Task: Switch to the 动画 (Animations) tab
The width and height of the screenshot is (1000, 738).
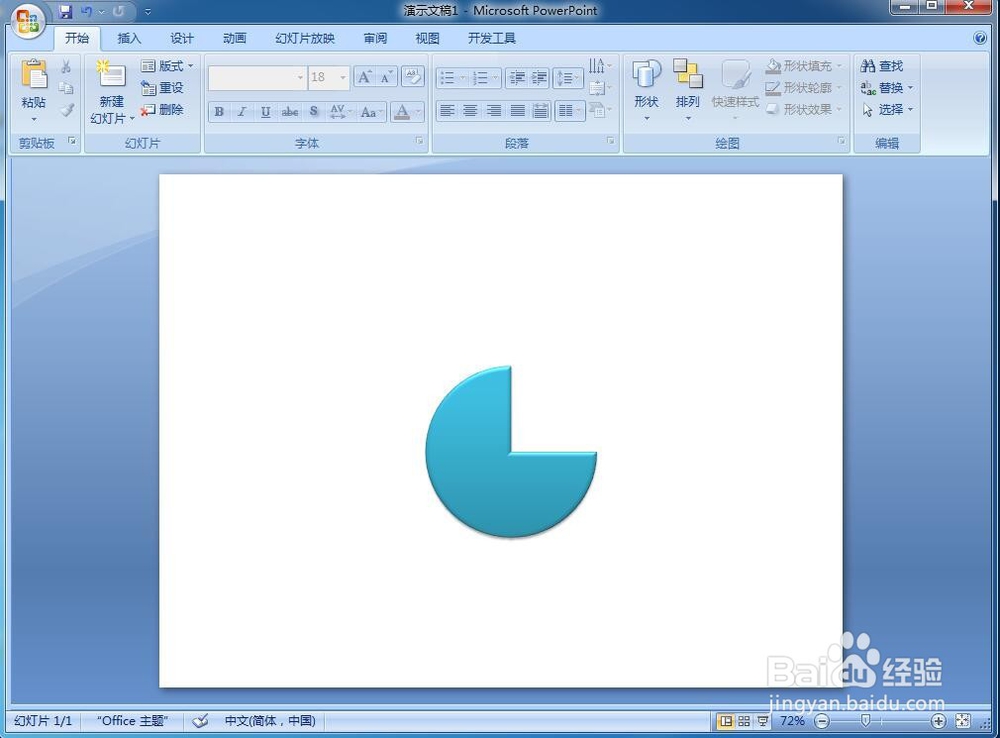Action: (234, 38)
